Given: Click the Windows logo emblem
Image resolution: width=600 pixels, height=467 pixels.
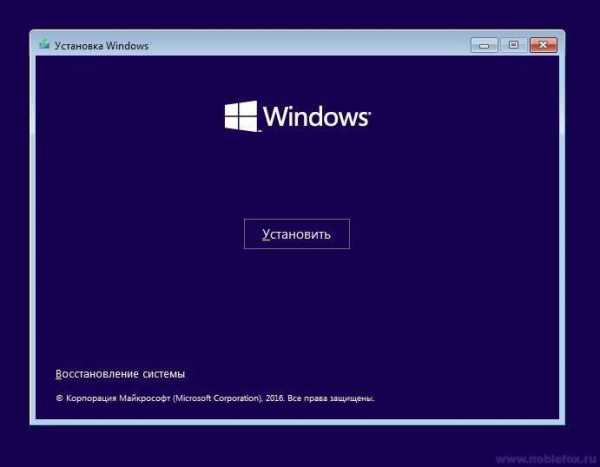Looking at the screenshot, I should [241, 116].
